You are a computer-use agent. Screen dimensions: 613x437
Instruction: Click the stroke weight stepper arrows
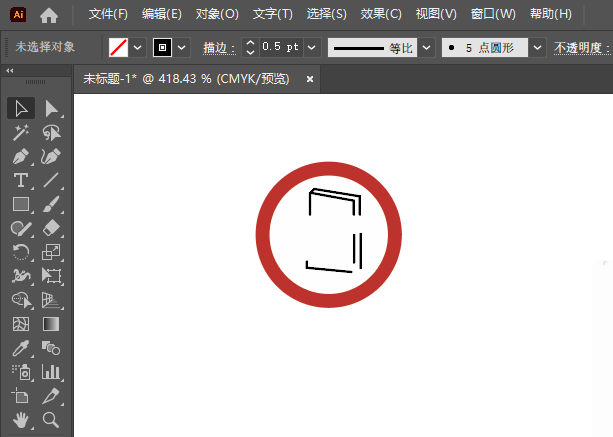coord(251,48)
